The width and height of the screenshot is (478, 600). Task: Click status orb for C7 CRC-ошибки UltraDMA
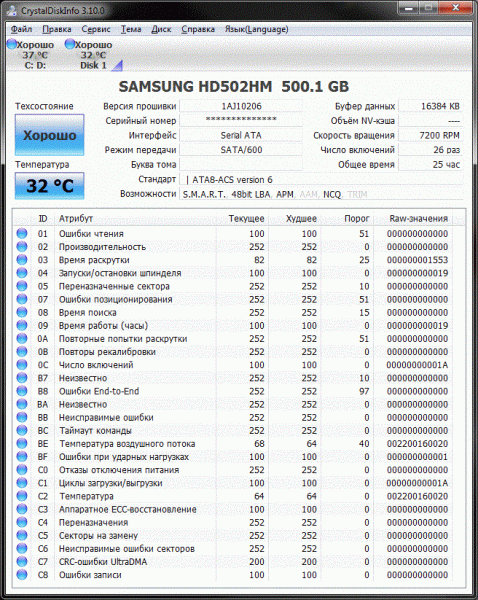[x=22, y=562]
